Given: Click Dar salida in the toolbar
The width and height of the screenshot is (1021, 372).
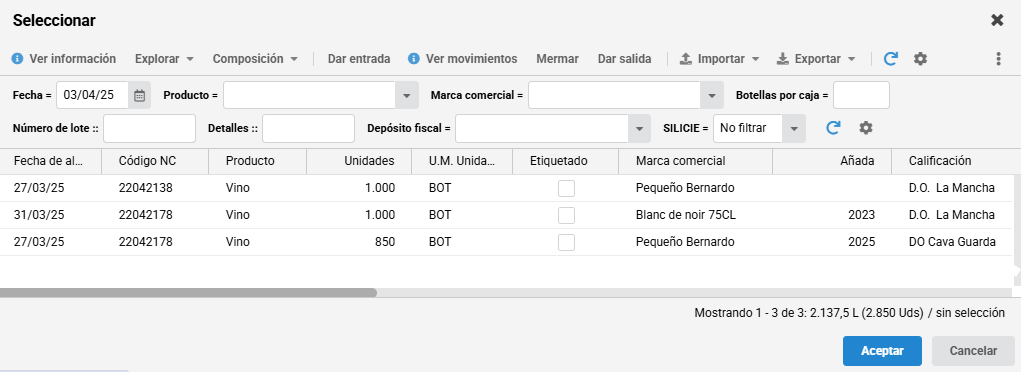Looking at the screenshot, I should pyautogui.click(x=624, y=59).
